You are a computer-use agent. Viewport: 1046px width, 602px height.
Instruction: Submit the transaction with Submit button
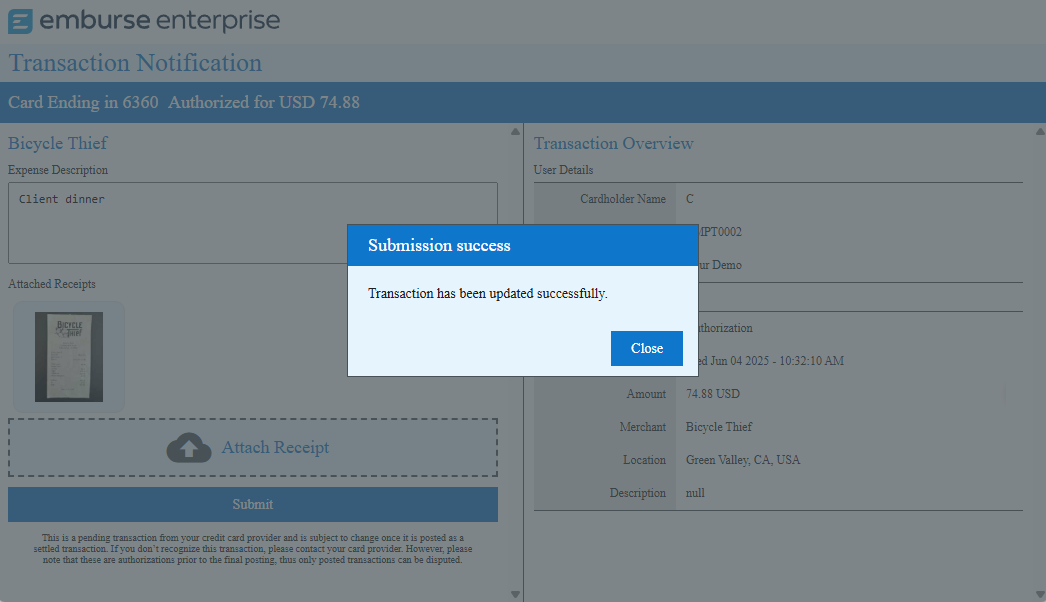point(253,505)
